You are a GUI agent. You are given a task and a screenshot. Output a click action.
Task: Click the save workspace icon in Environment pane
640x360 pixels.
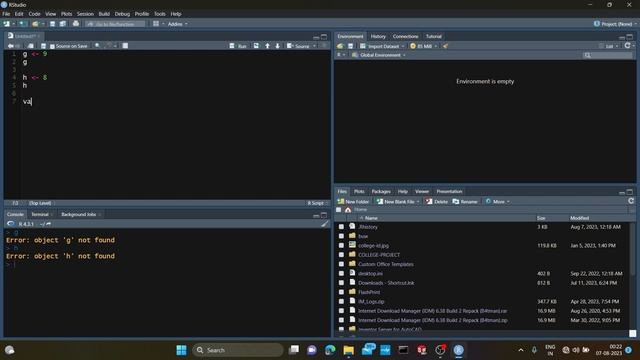350,46
